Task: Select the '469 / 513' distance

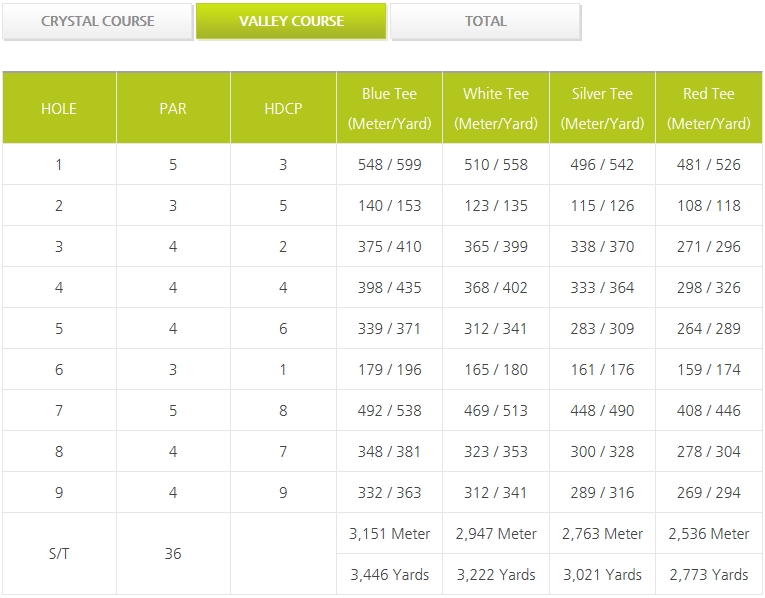Action: coord(496,411)
